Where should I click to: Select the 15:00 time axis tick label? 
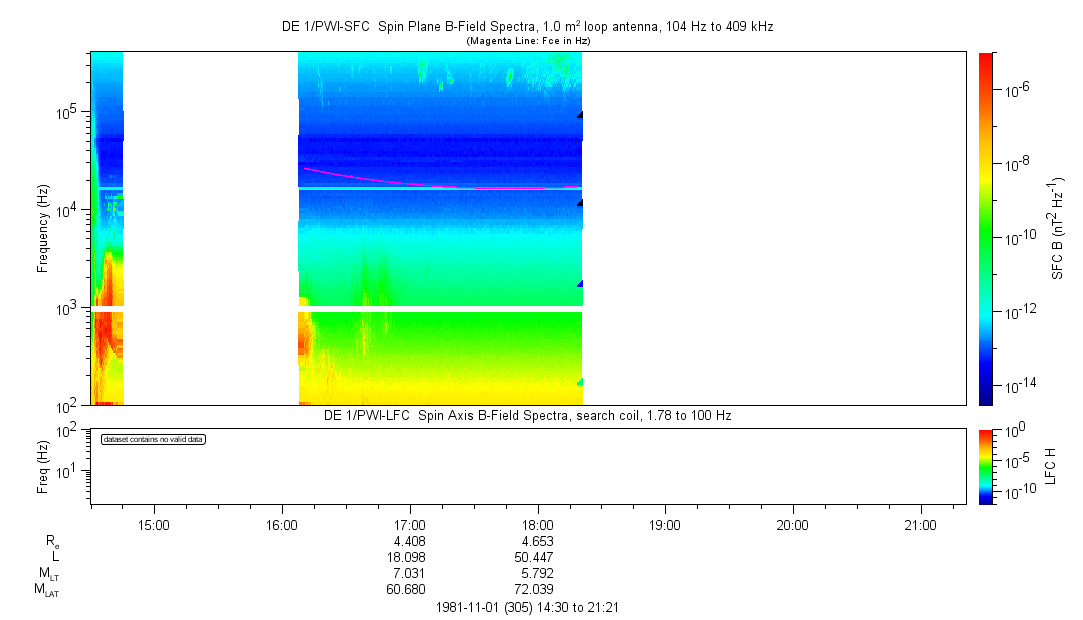tap(154, 523)
